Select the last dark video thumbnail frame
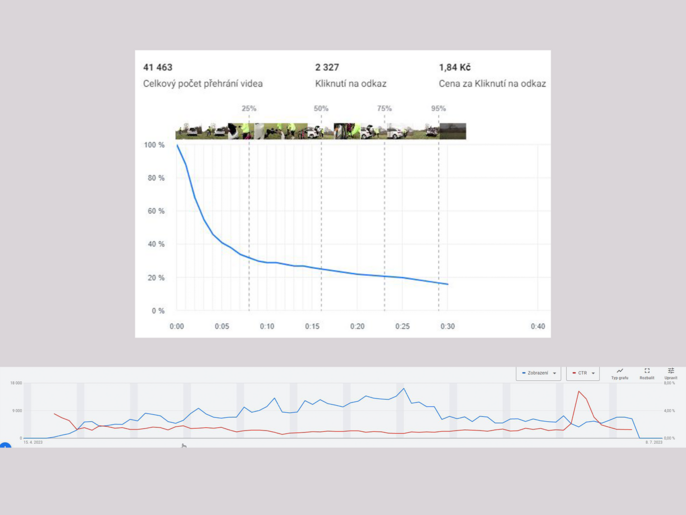This screenshot has width=686, height=515. (452, 131)
